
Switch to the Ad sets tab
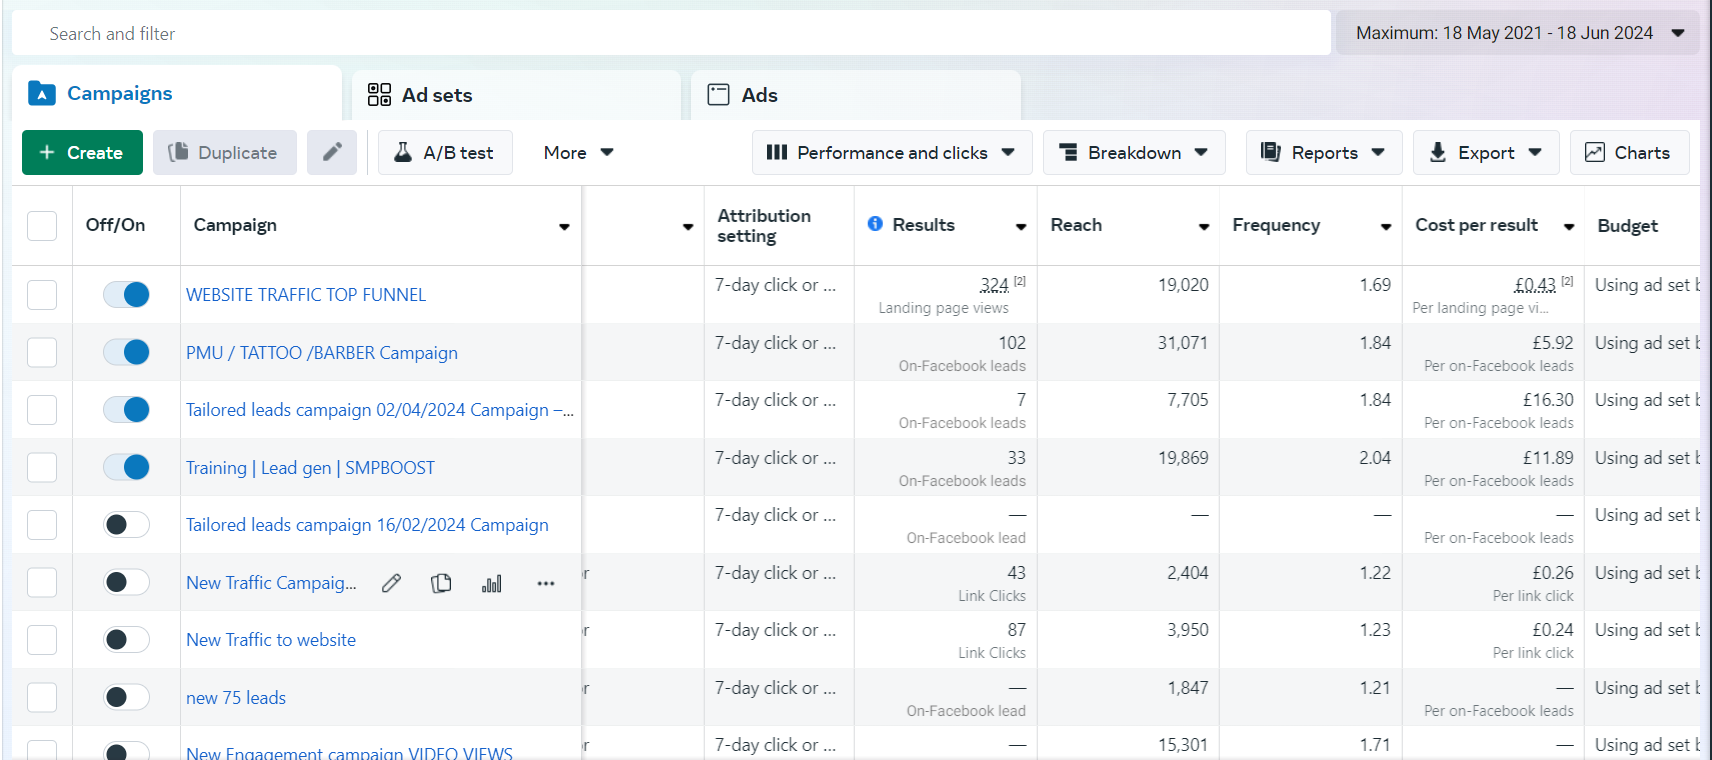pos(436,95)
